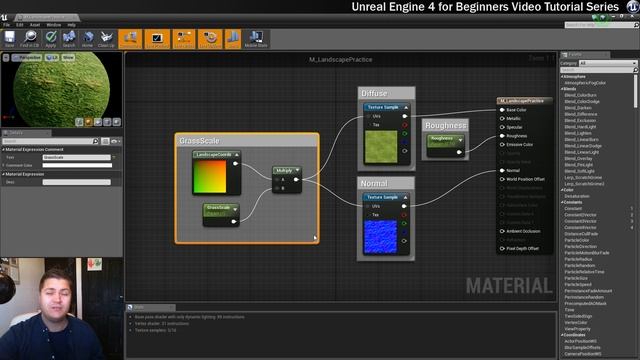Image resolution: width=640 pixels, height=360 pixels.
Task: Open the Palette Category dropdown
Action: 608,63
